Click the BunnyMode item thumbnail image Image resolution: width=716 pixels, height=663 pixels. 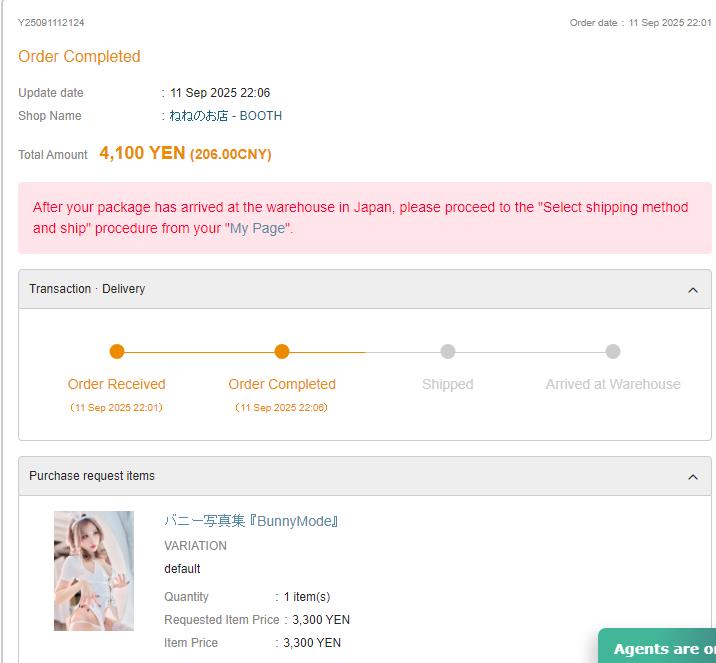pyautogui.click(x=94, y=571)
